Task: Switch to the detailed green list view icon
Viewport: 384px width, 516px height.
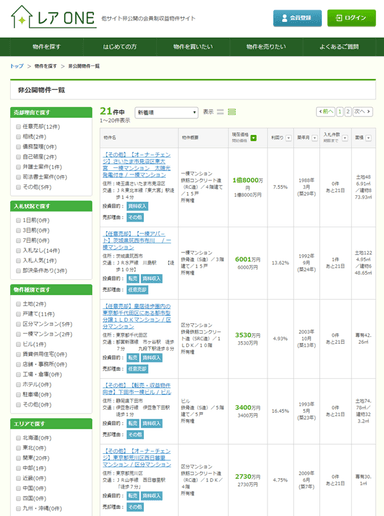Action: click(x=232, y=112)
